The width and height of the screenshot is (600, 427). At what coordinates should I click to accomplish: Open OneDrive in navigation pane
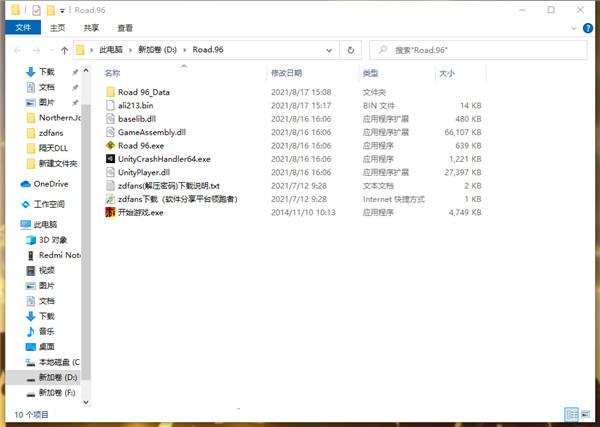(44, 184)
